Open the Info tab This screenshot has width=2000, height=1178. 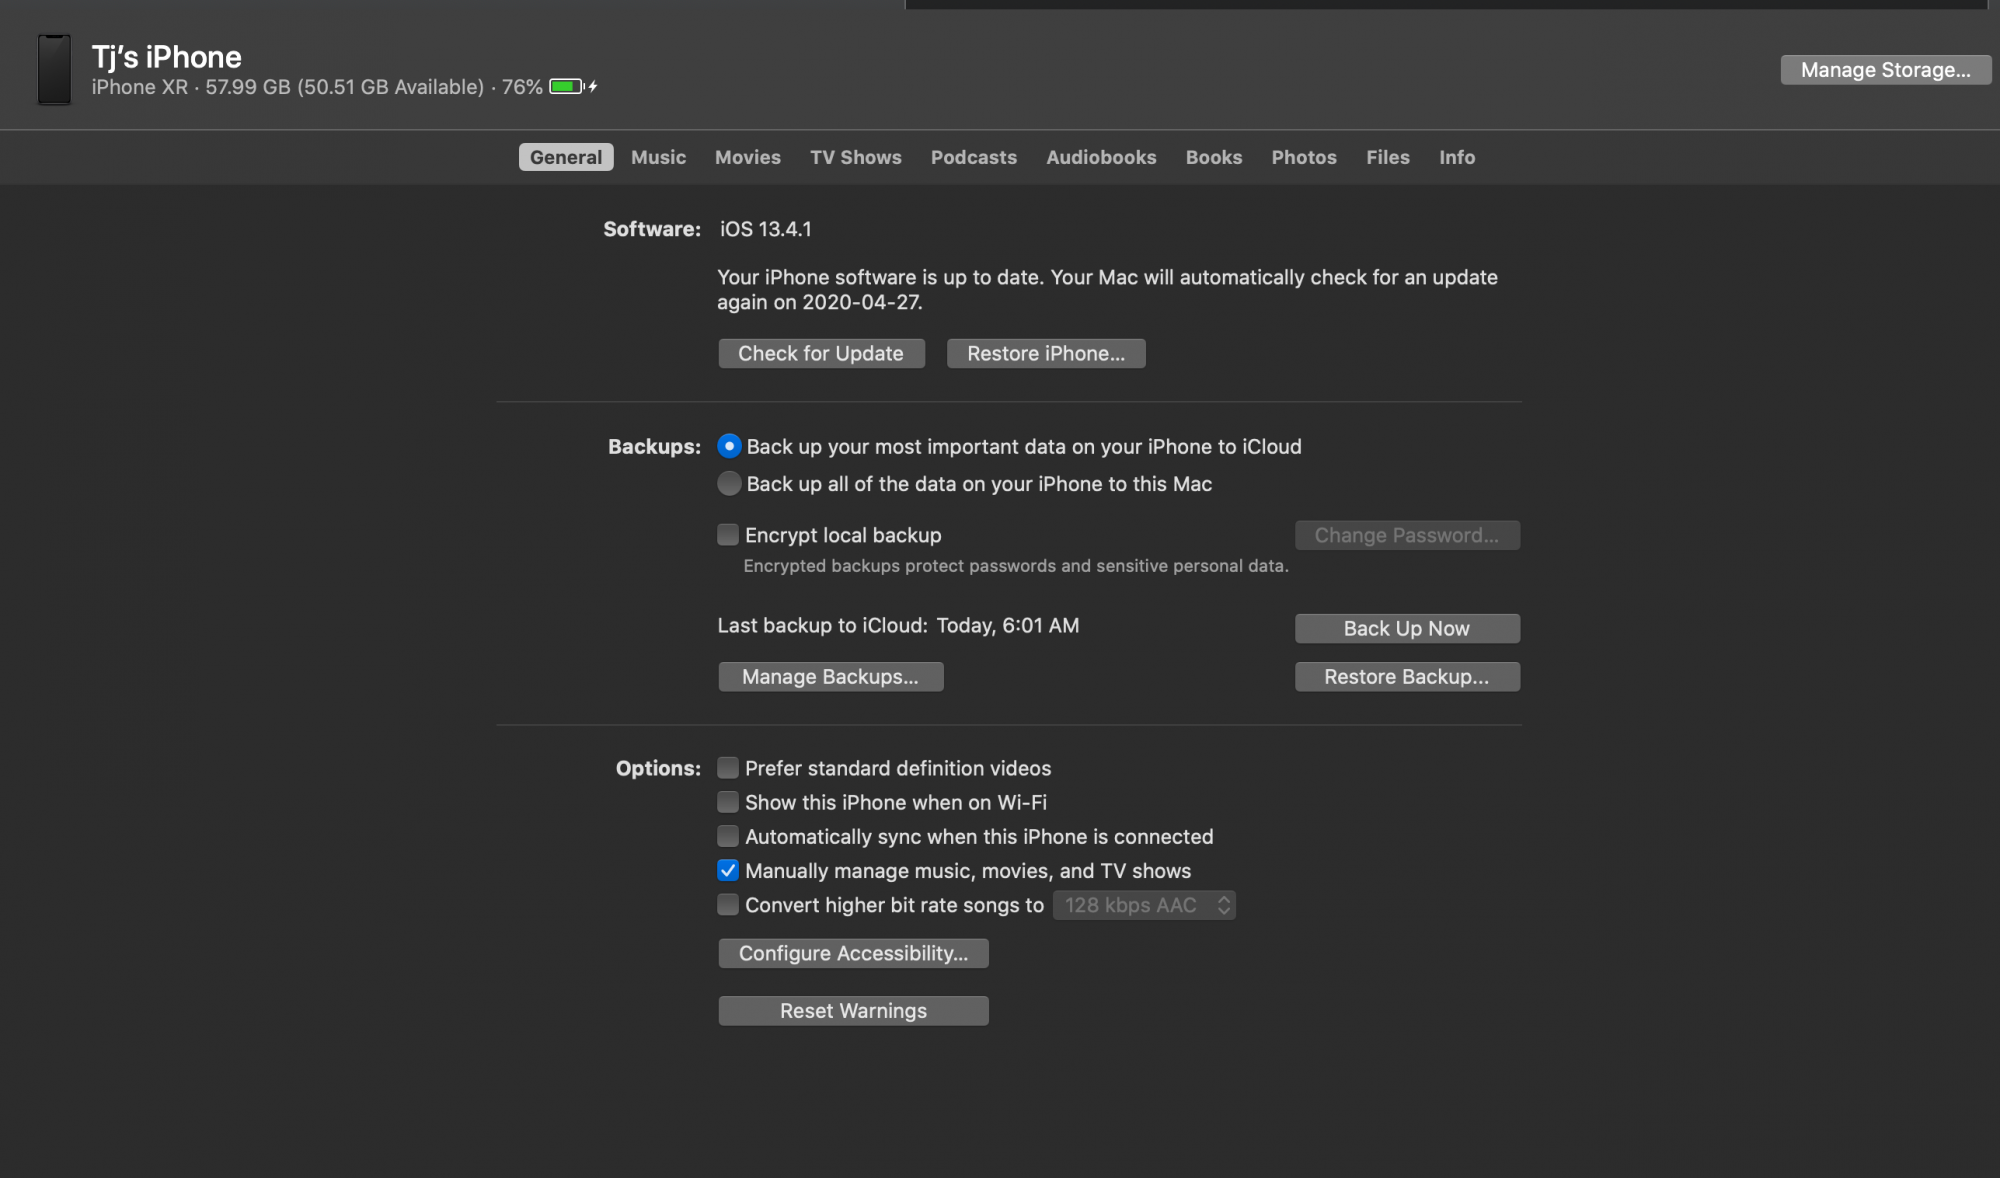click(x=1457, y=157)
